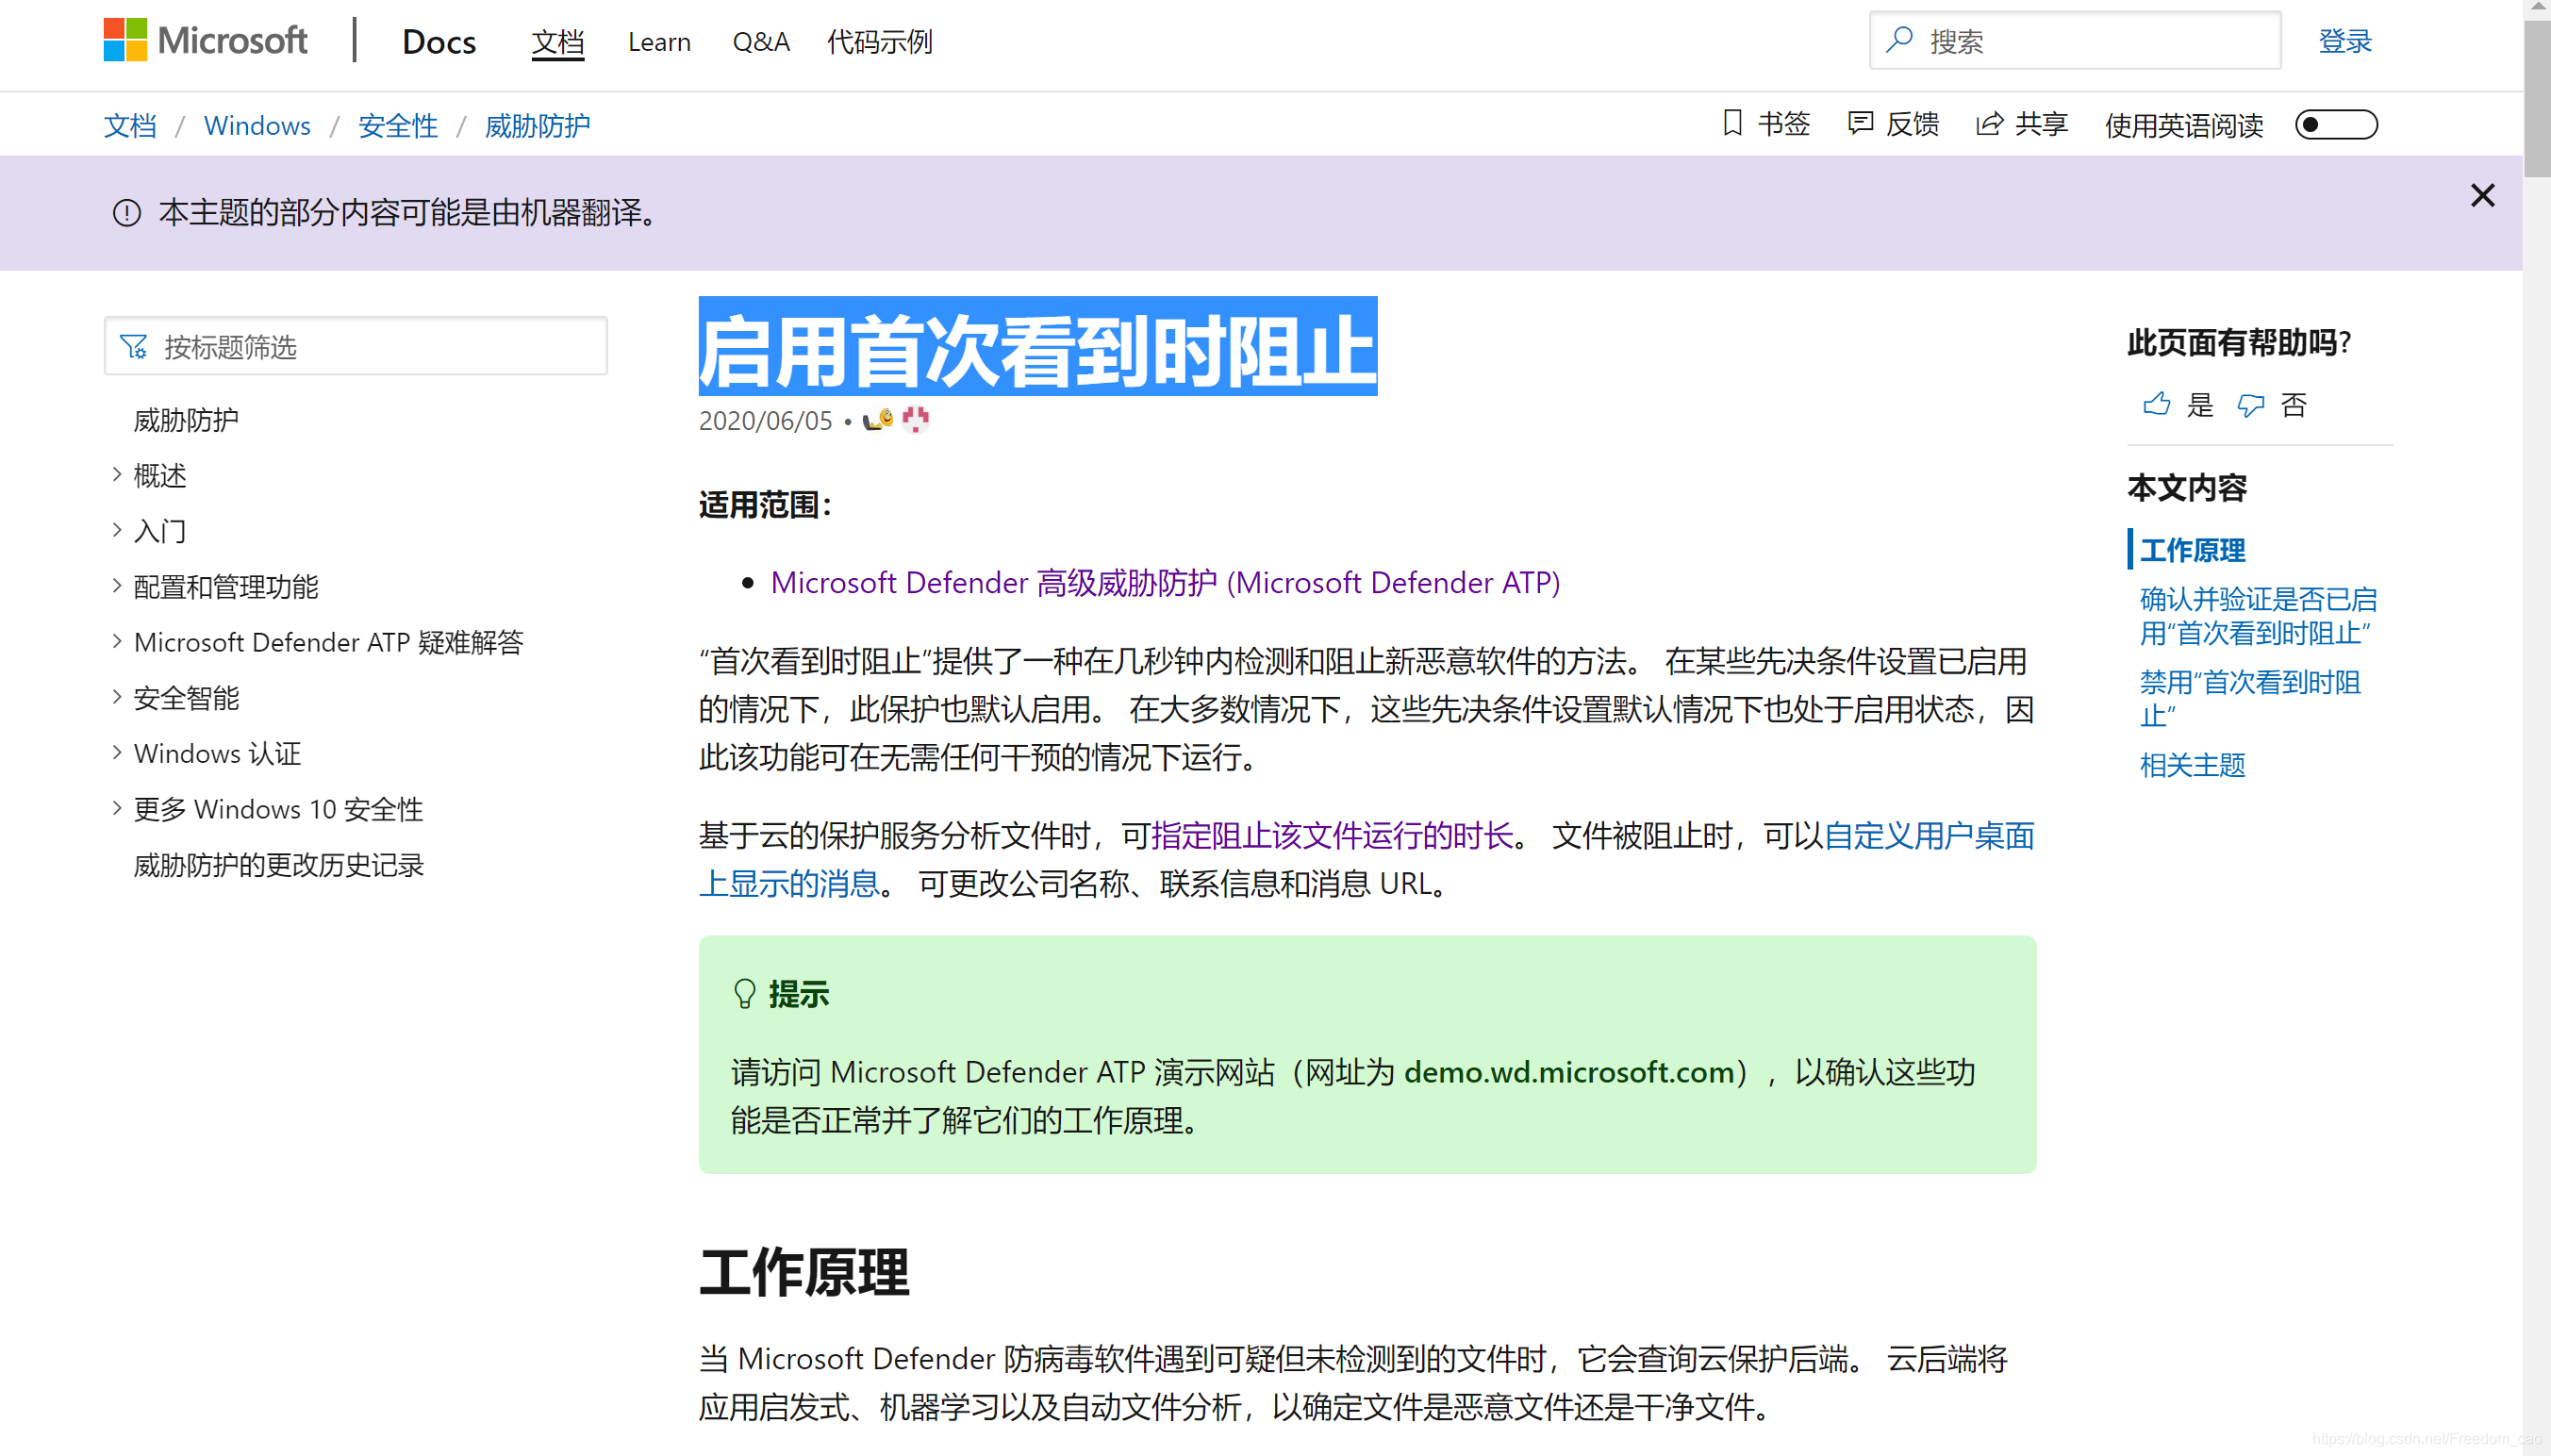The height and width of the screenshot is (1456, 2551).
Task: Click the 工作原理 section heading
Action: click(x=804, y=1272)
